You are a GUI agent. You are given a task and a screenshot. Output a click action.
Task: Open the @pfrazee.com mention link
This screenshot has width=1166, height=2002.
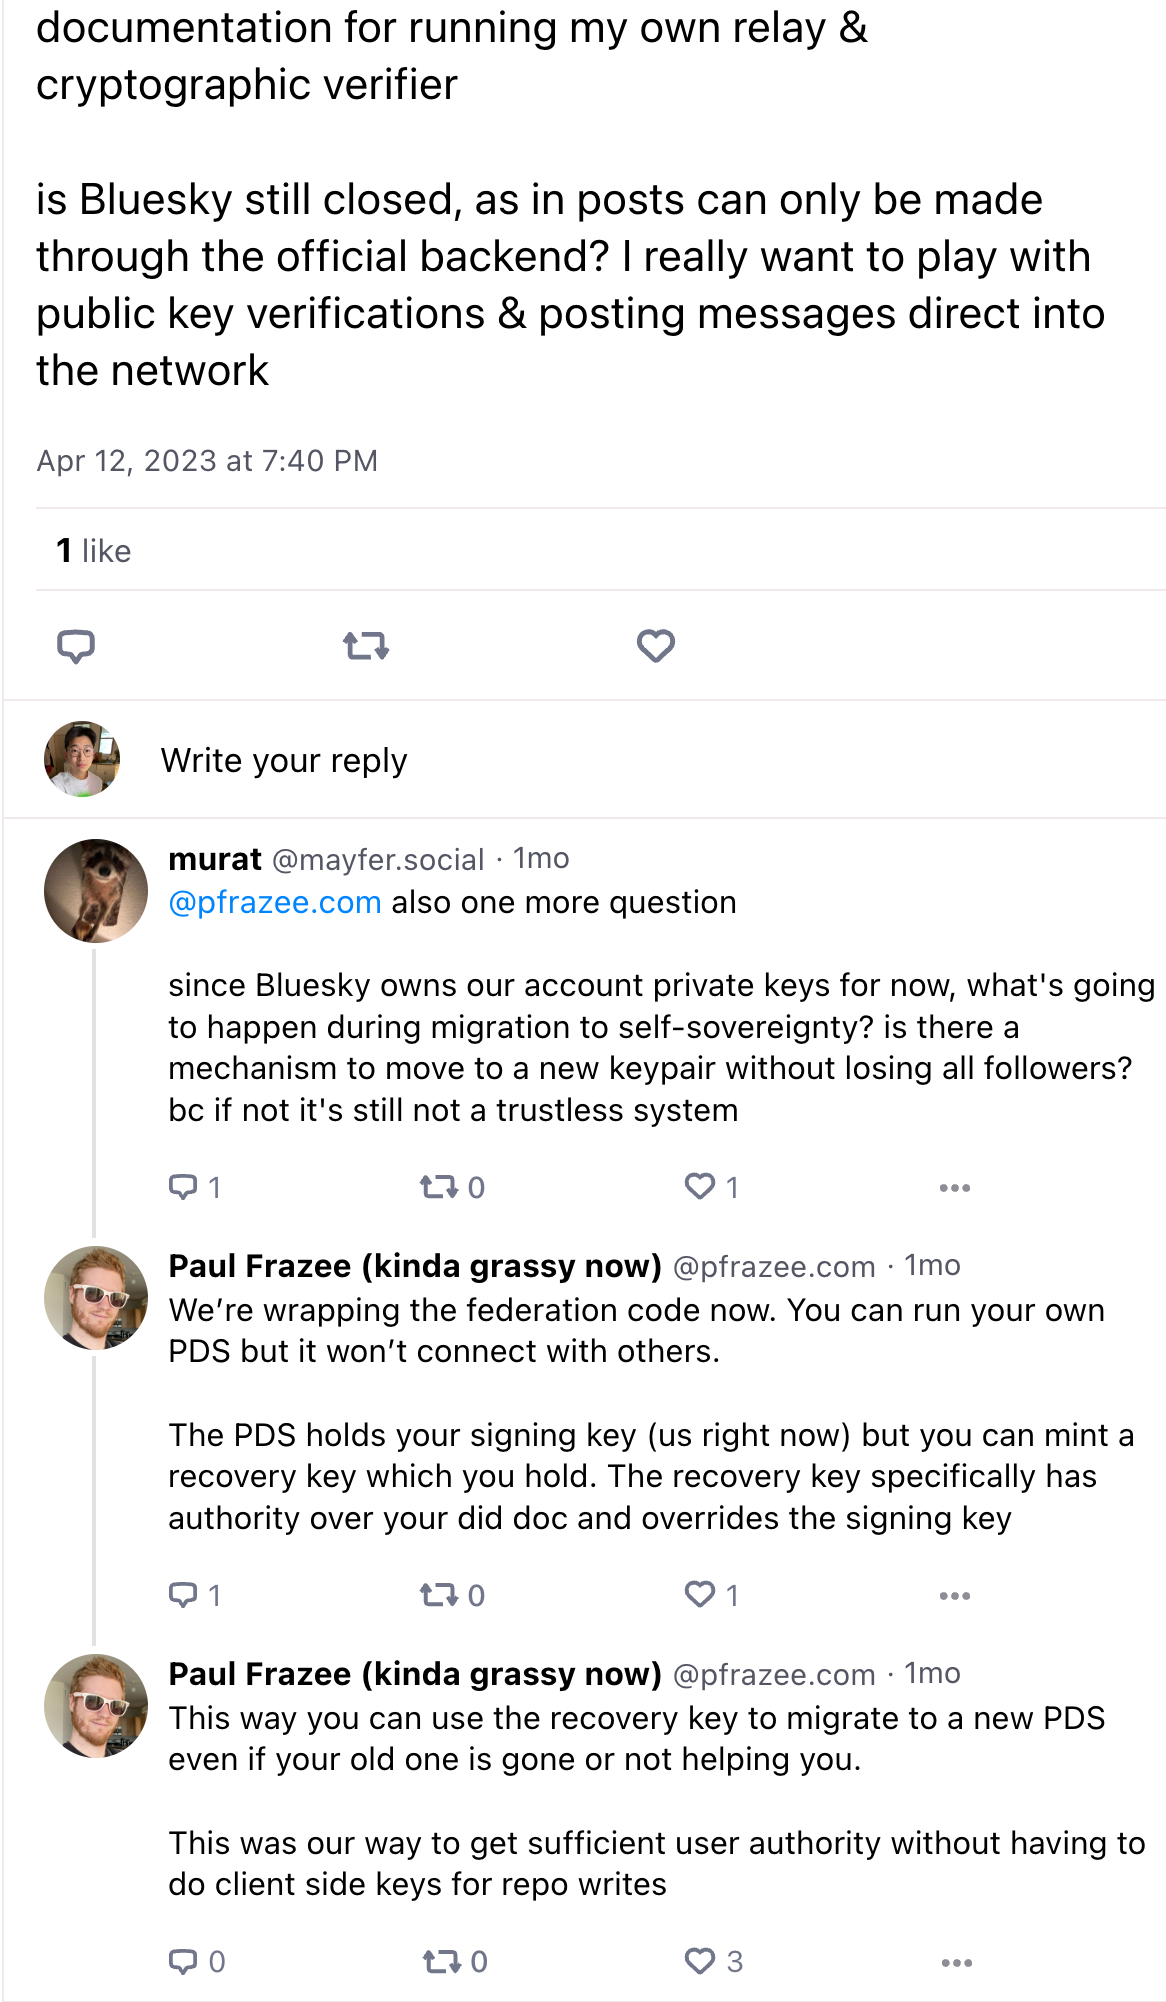tap(275, 902)
